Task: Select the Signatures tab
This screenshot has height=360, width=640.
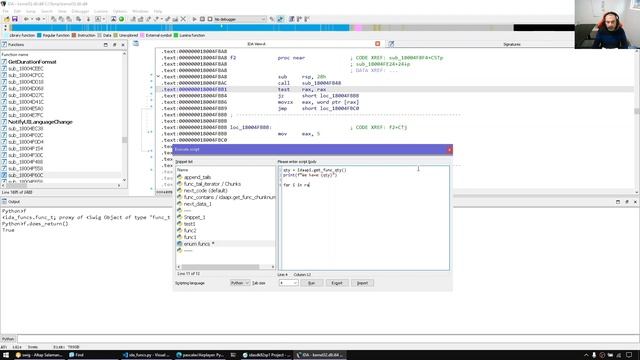Action: coord(512,44)
